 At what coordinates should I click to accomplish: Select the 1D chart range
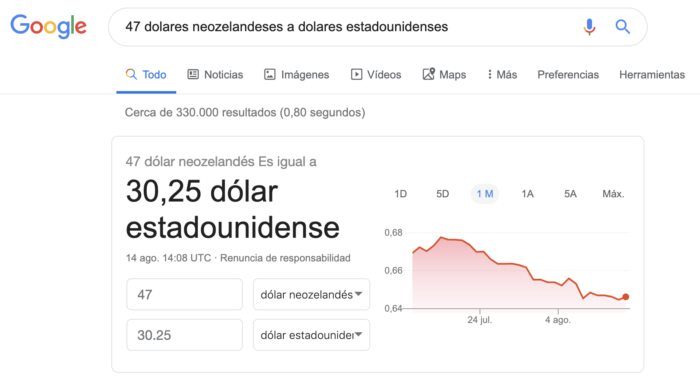[400, 194]
